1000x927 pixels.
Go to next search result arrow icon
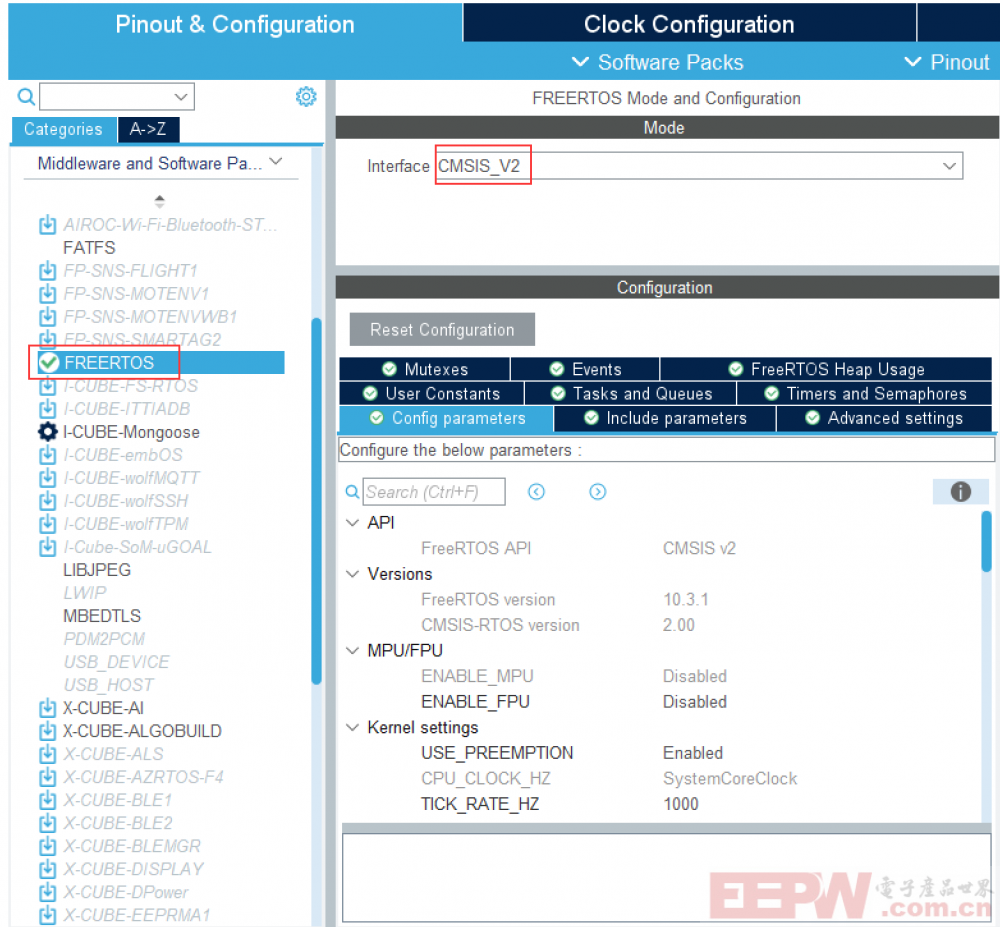[598, 492]
